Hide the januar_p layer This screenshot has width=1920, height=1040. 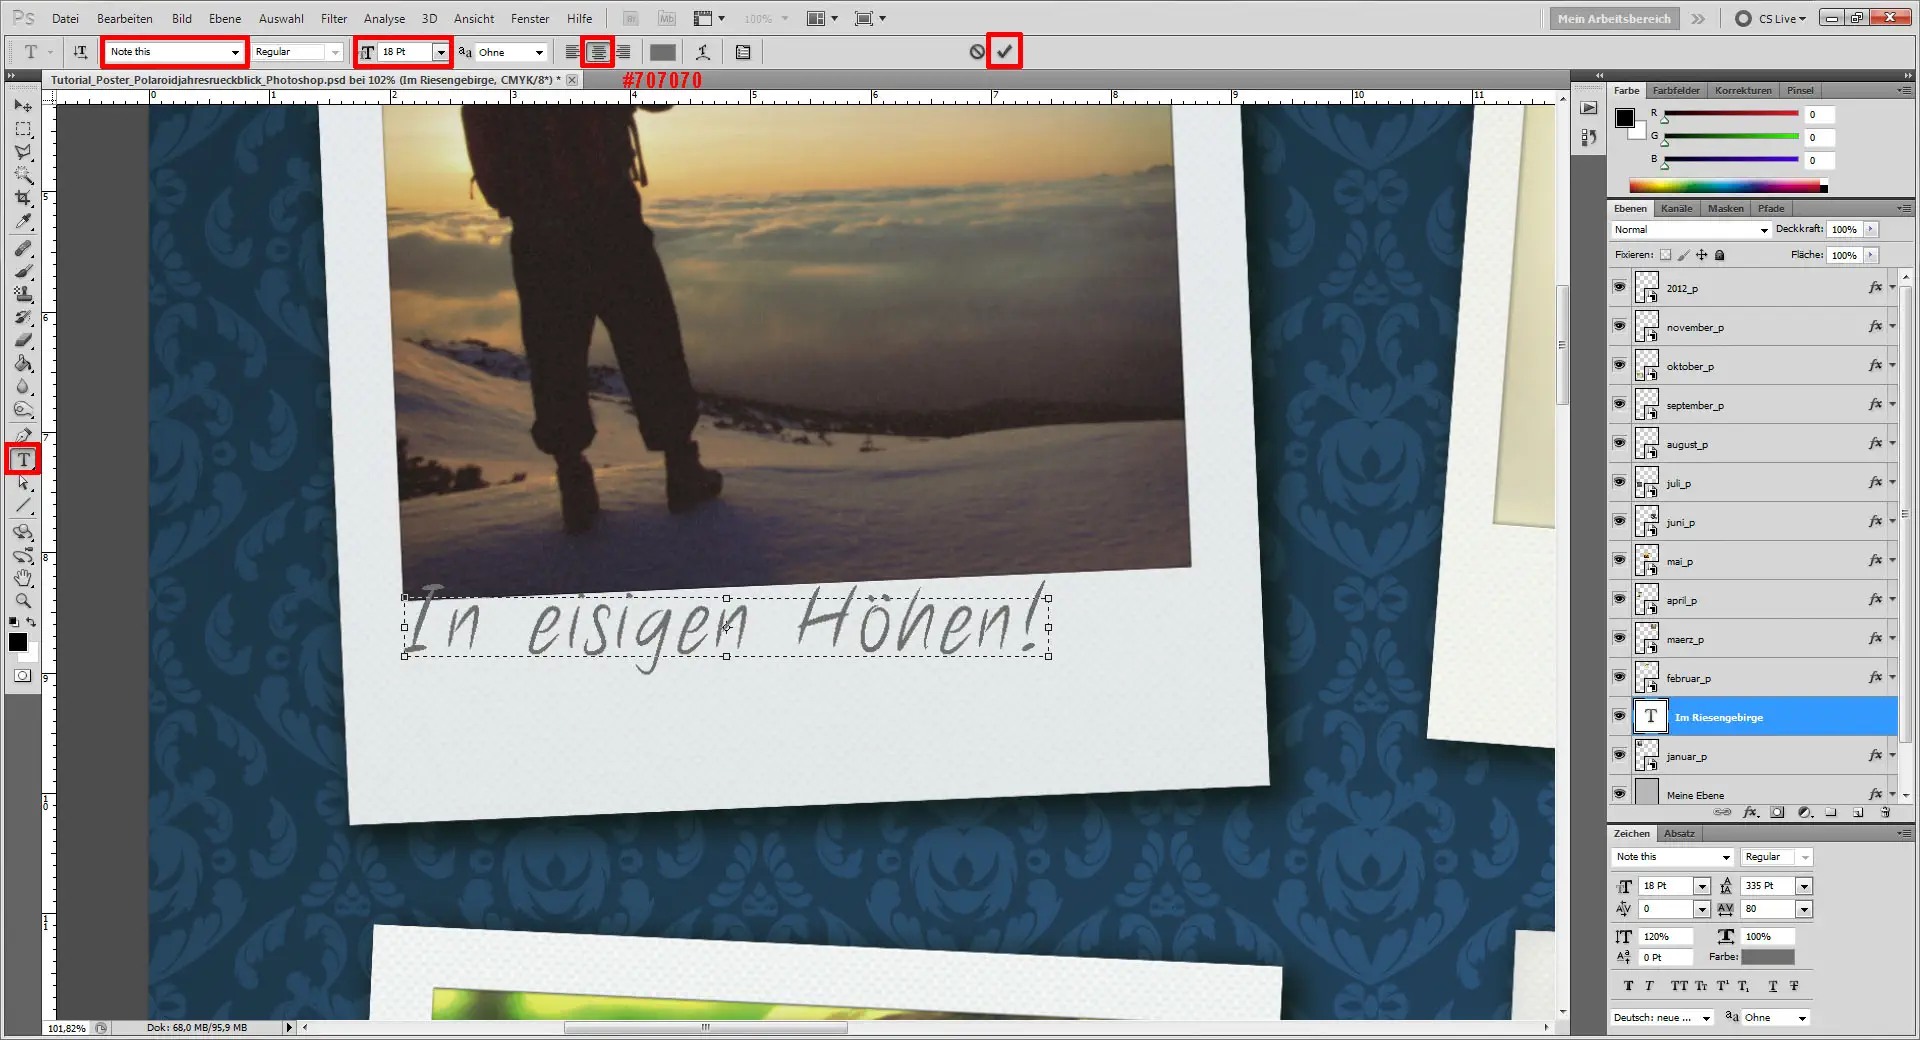coord(1619,755)
